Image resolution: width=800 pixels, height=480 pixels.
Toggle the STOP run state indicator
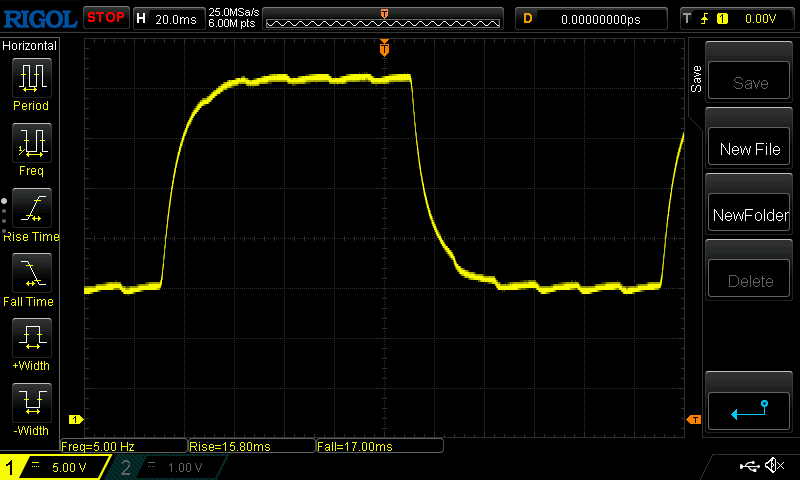pyautogui.click(x=105, y=18)
